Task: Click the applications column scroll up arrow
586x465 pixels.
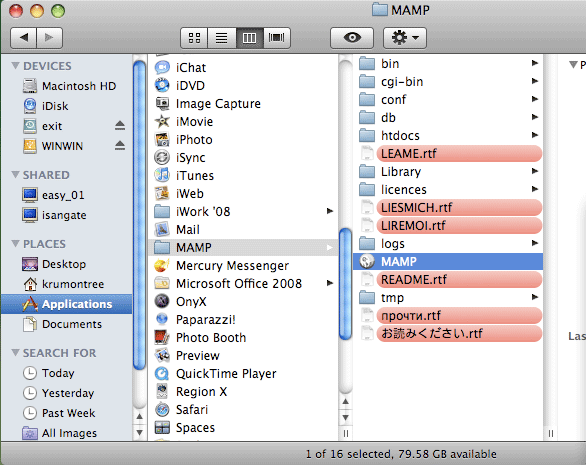Action: pos(346,401)
